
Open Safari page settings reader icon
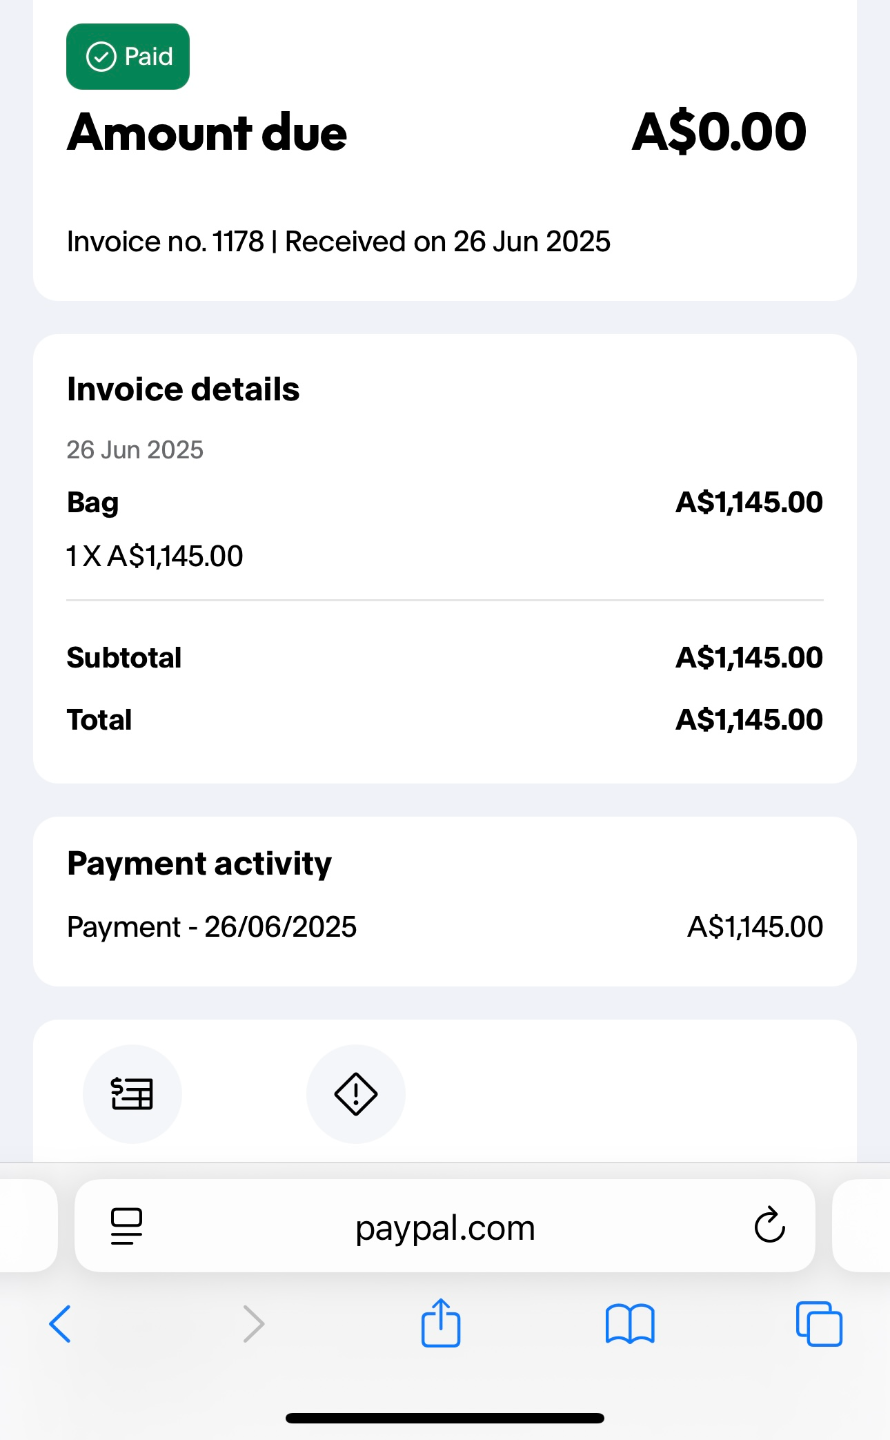click(126, 1226)
